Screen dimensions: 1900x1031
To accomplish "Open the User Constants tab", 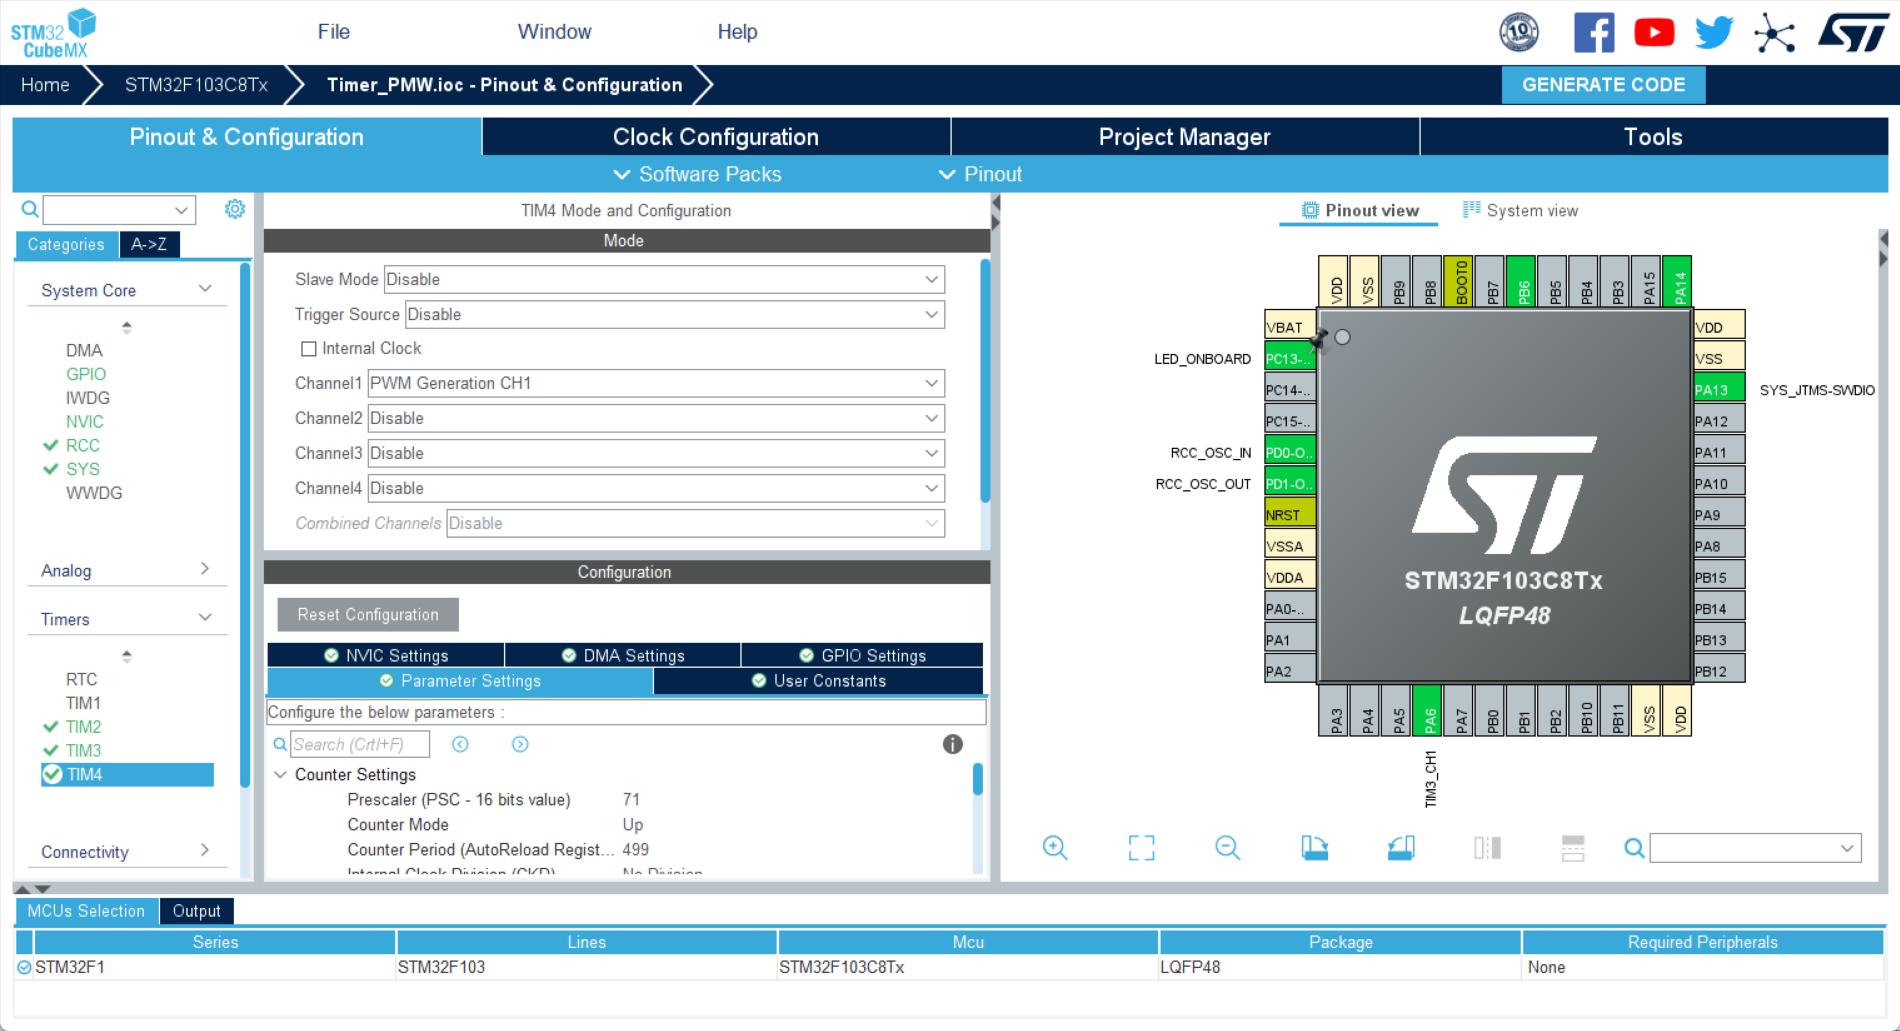I will click(x=818, y=681).
